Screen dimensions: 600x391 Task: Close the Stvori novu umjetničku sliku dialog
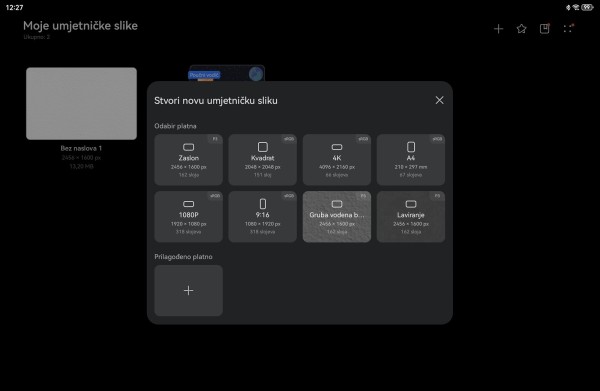pos(439,100)
